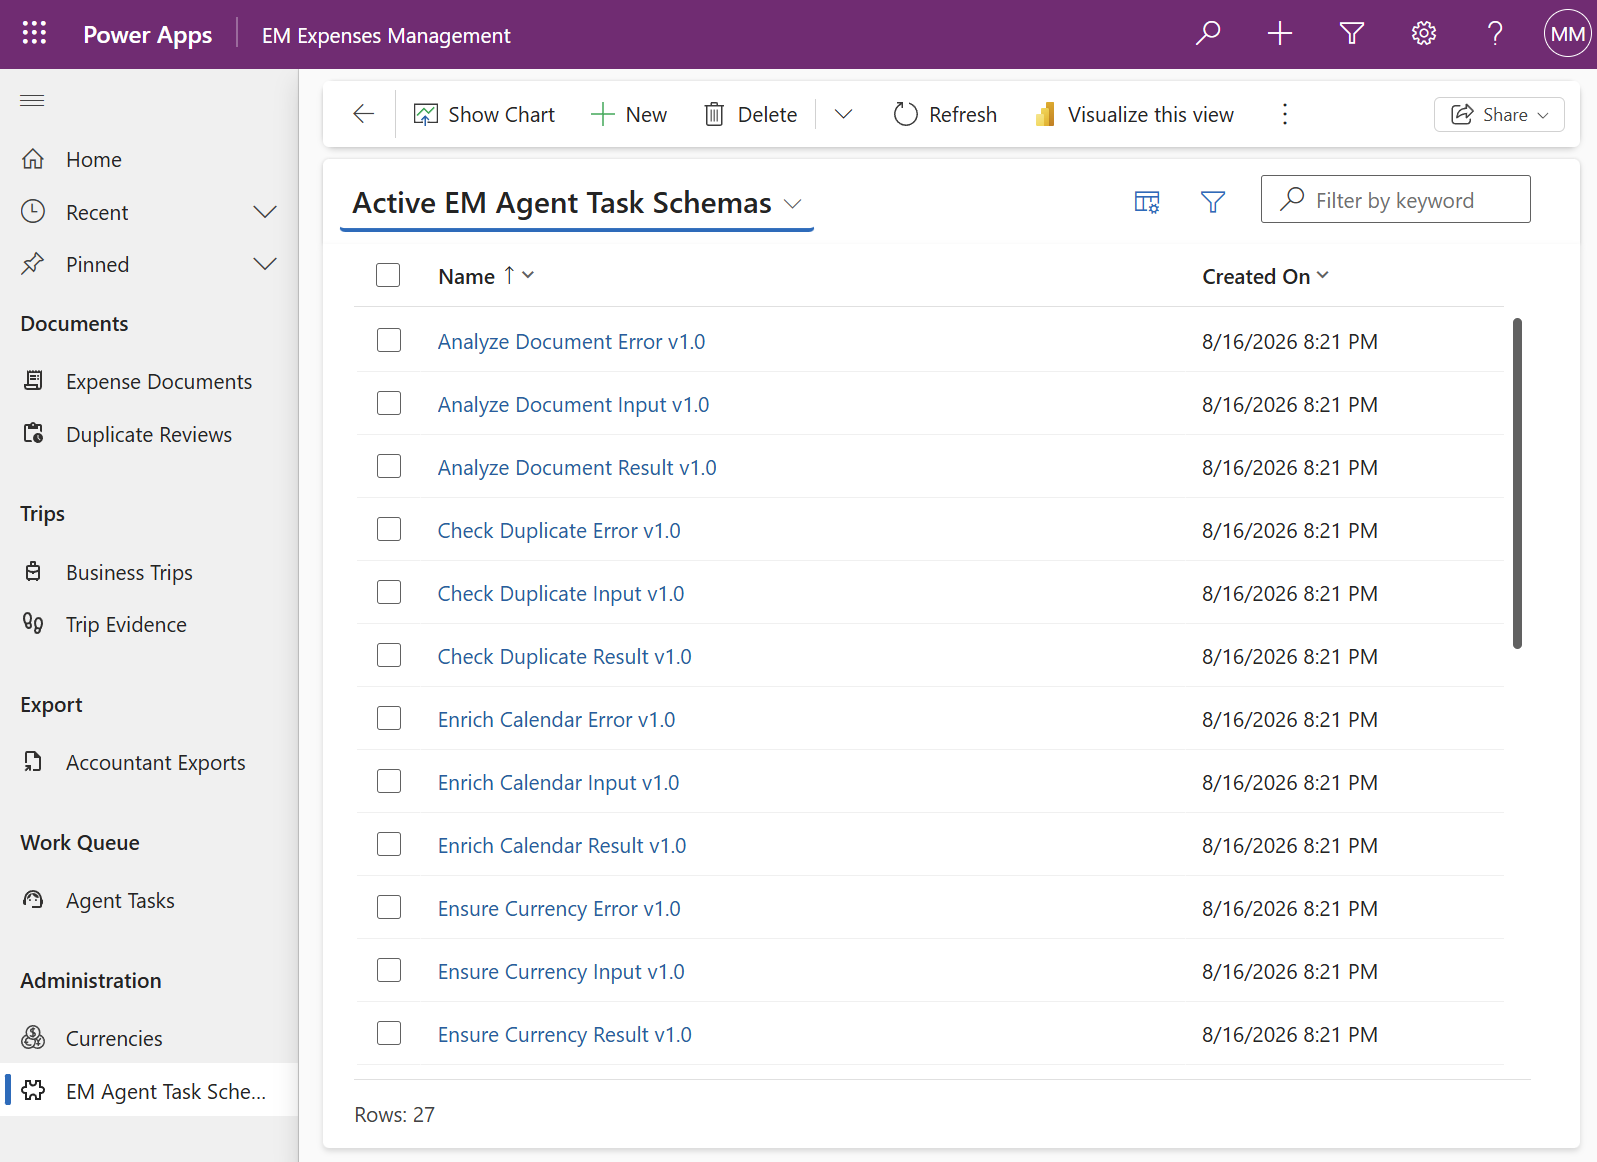Open advanced find funnel in header
Viewport: 1597px width, 1162px height.
[x=1352, y=34]
